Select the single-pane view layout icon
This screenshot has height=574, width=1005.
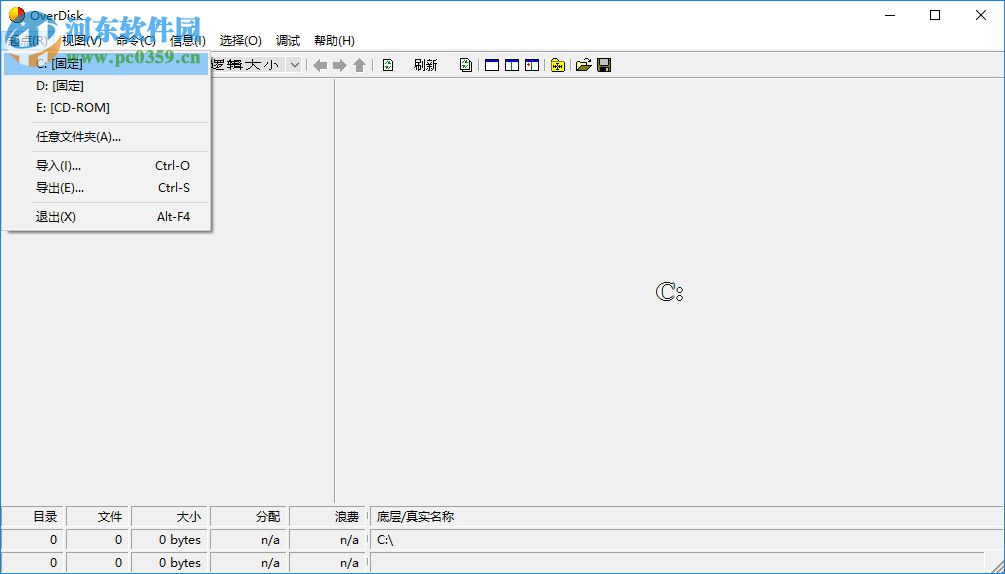[492, 65]
